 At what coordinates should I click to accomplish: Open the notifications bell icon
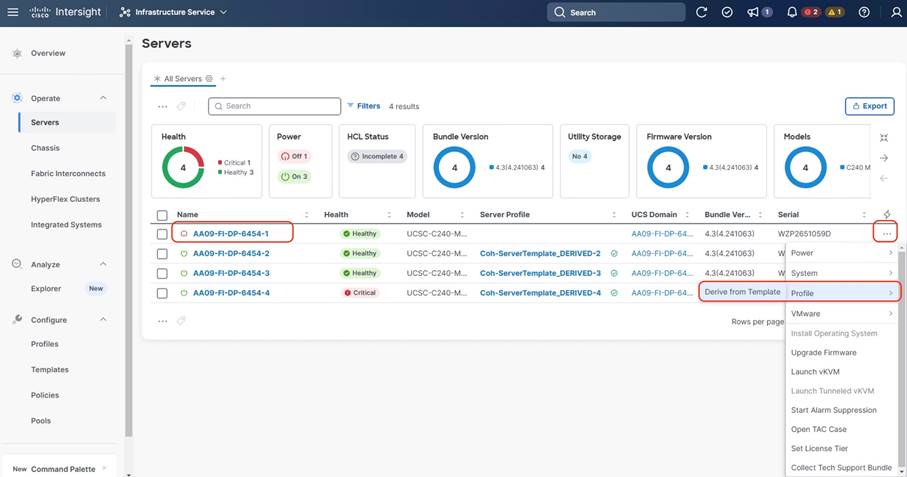tap(791, 12)
